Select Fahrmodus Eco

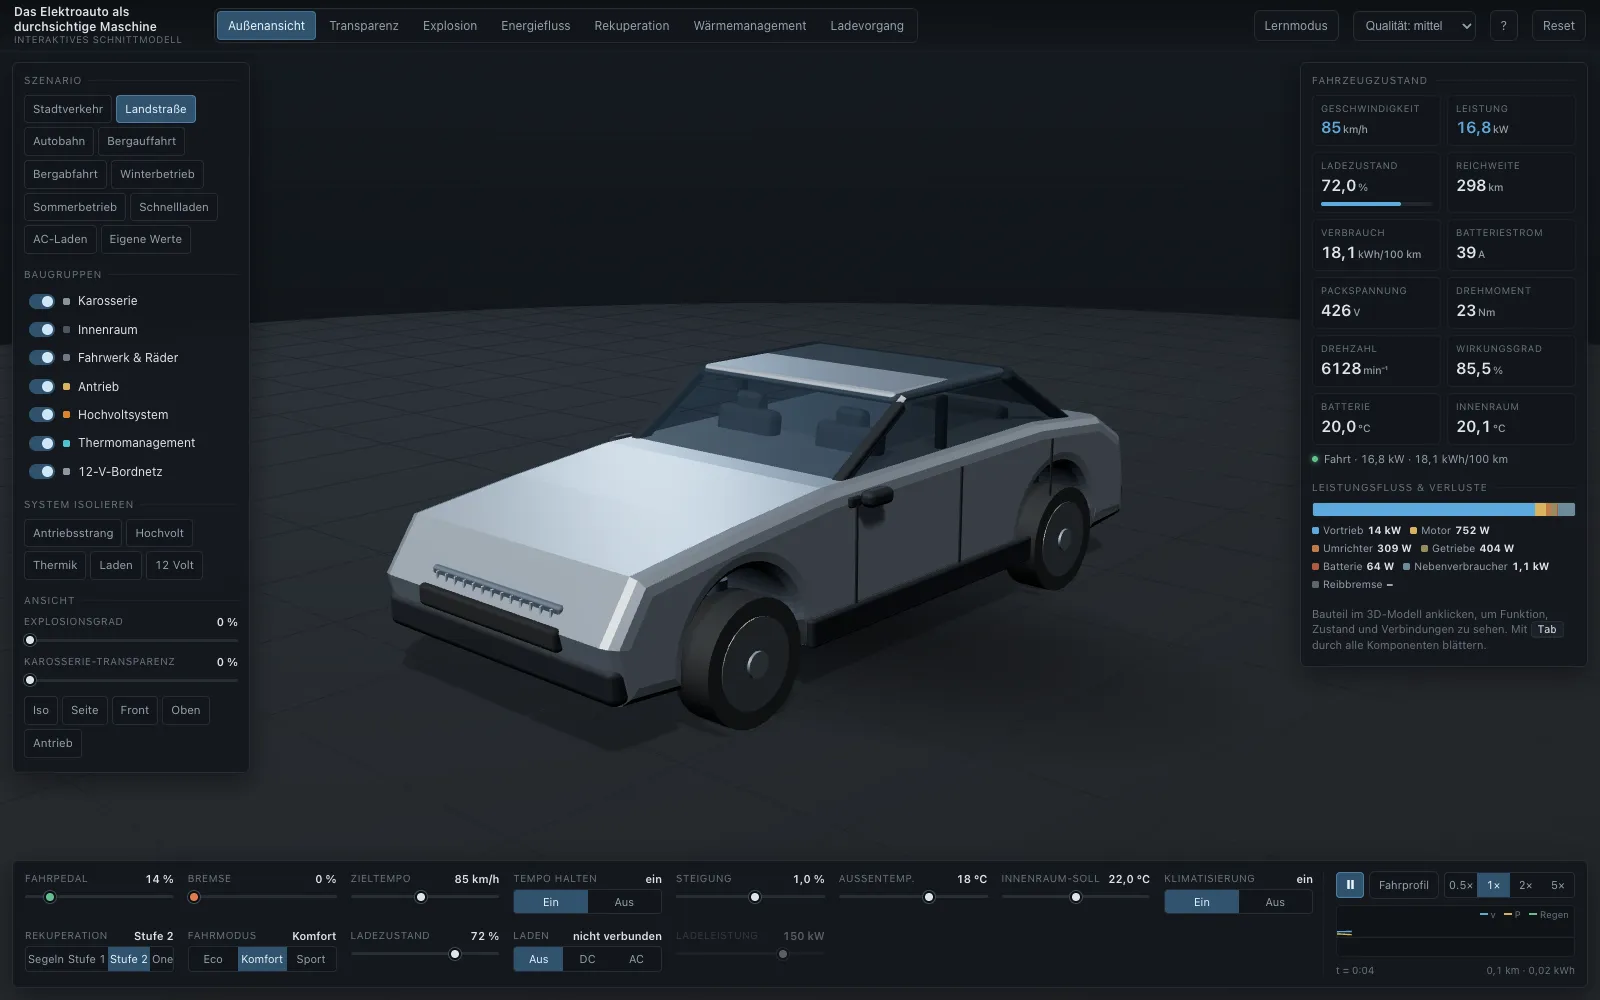[x=213, y=959]
